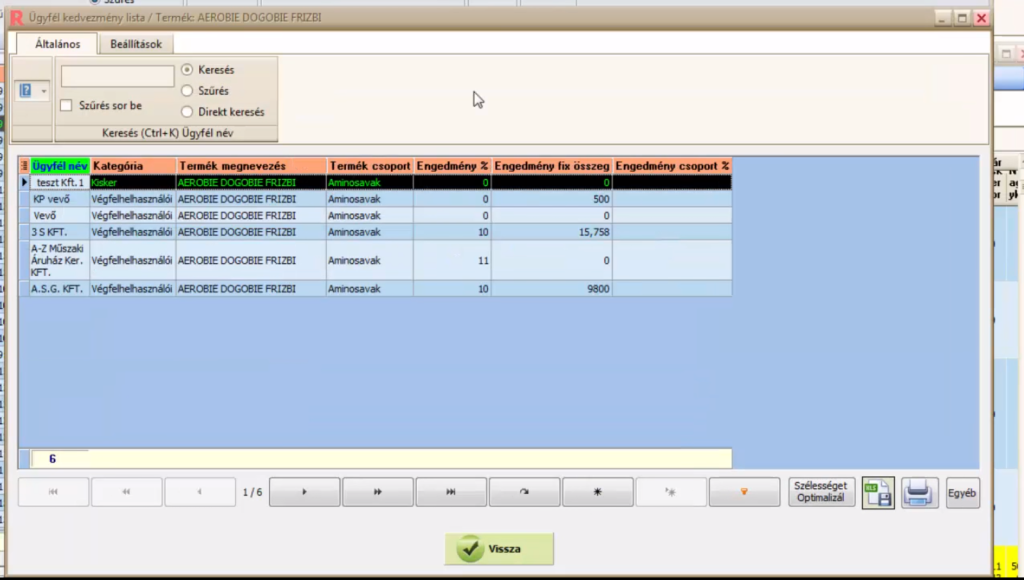Viewport: 1024px width, 580px height.
Task: Jump to last record button
Action: point(451,492)
